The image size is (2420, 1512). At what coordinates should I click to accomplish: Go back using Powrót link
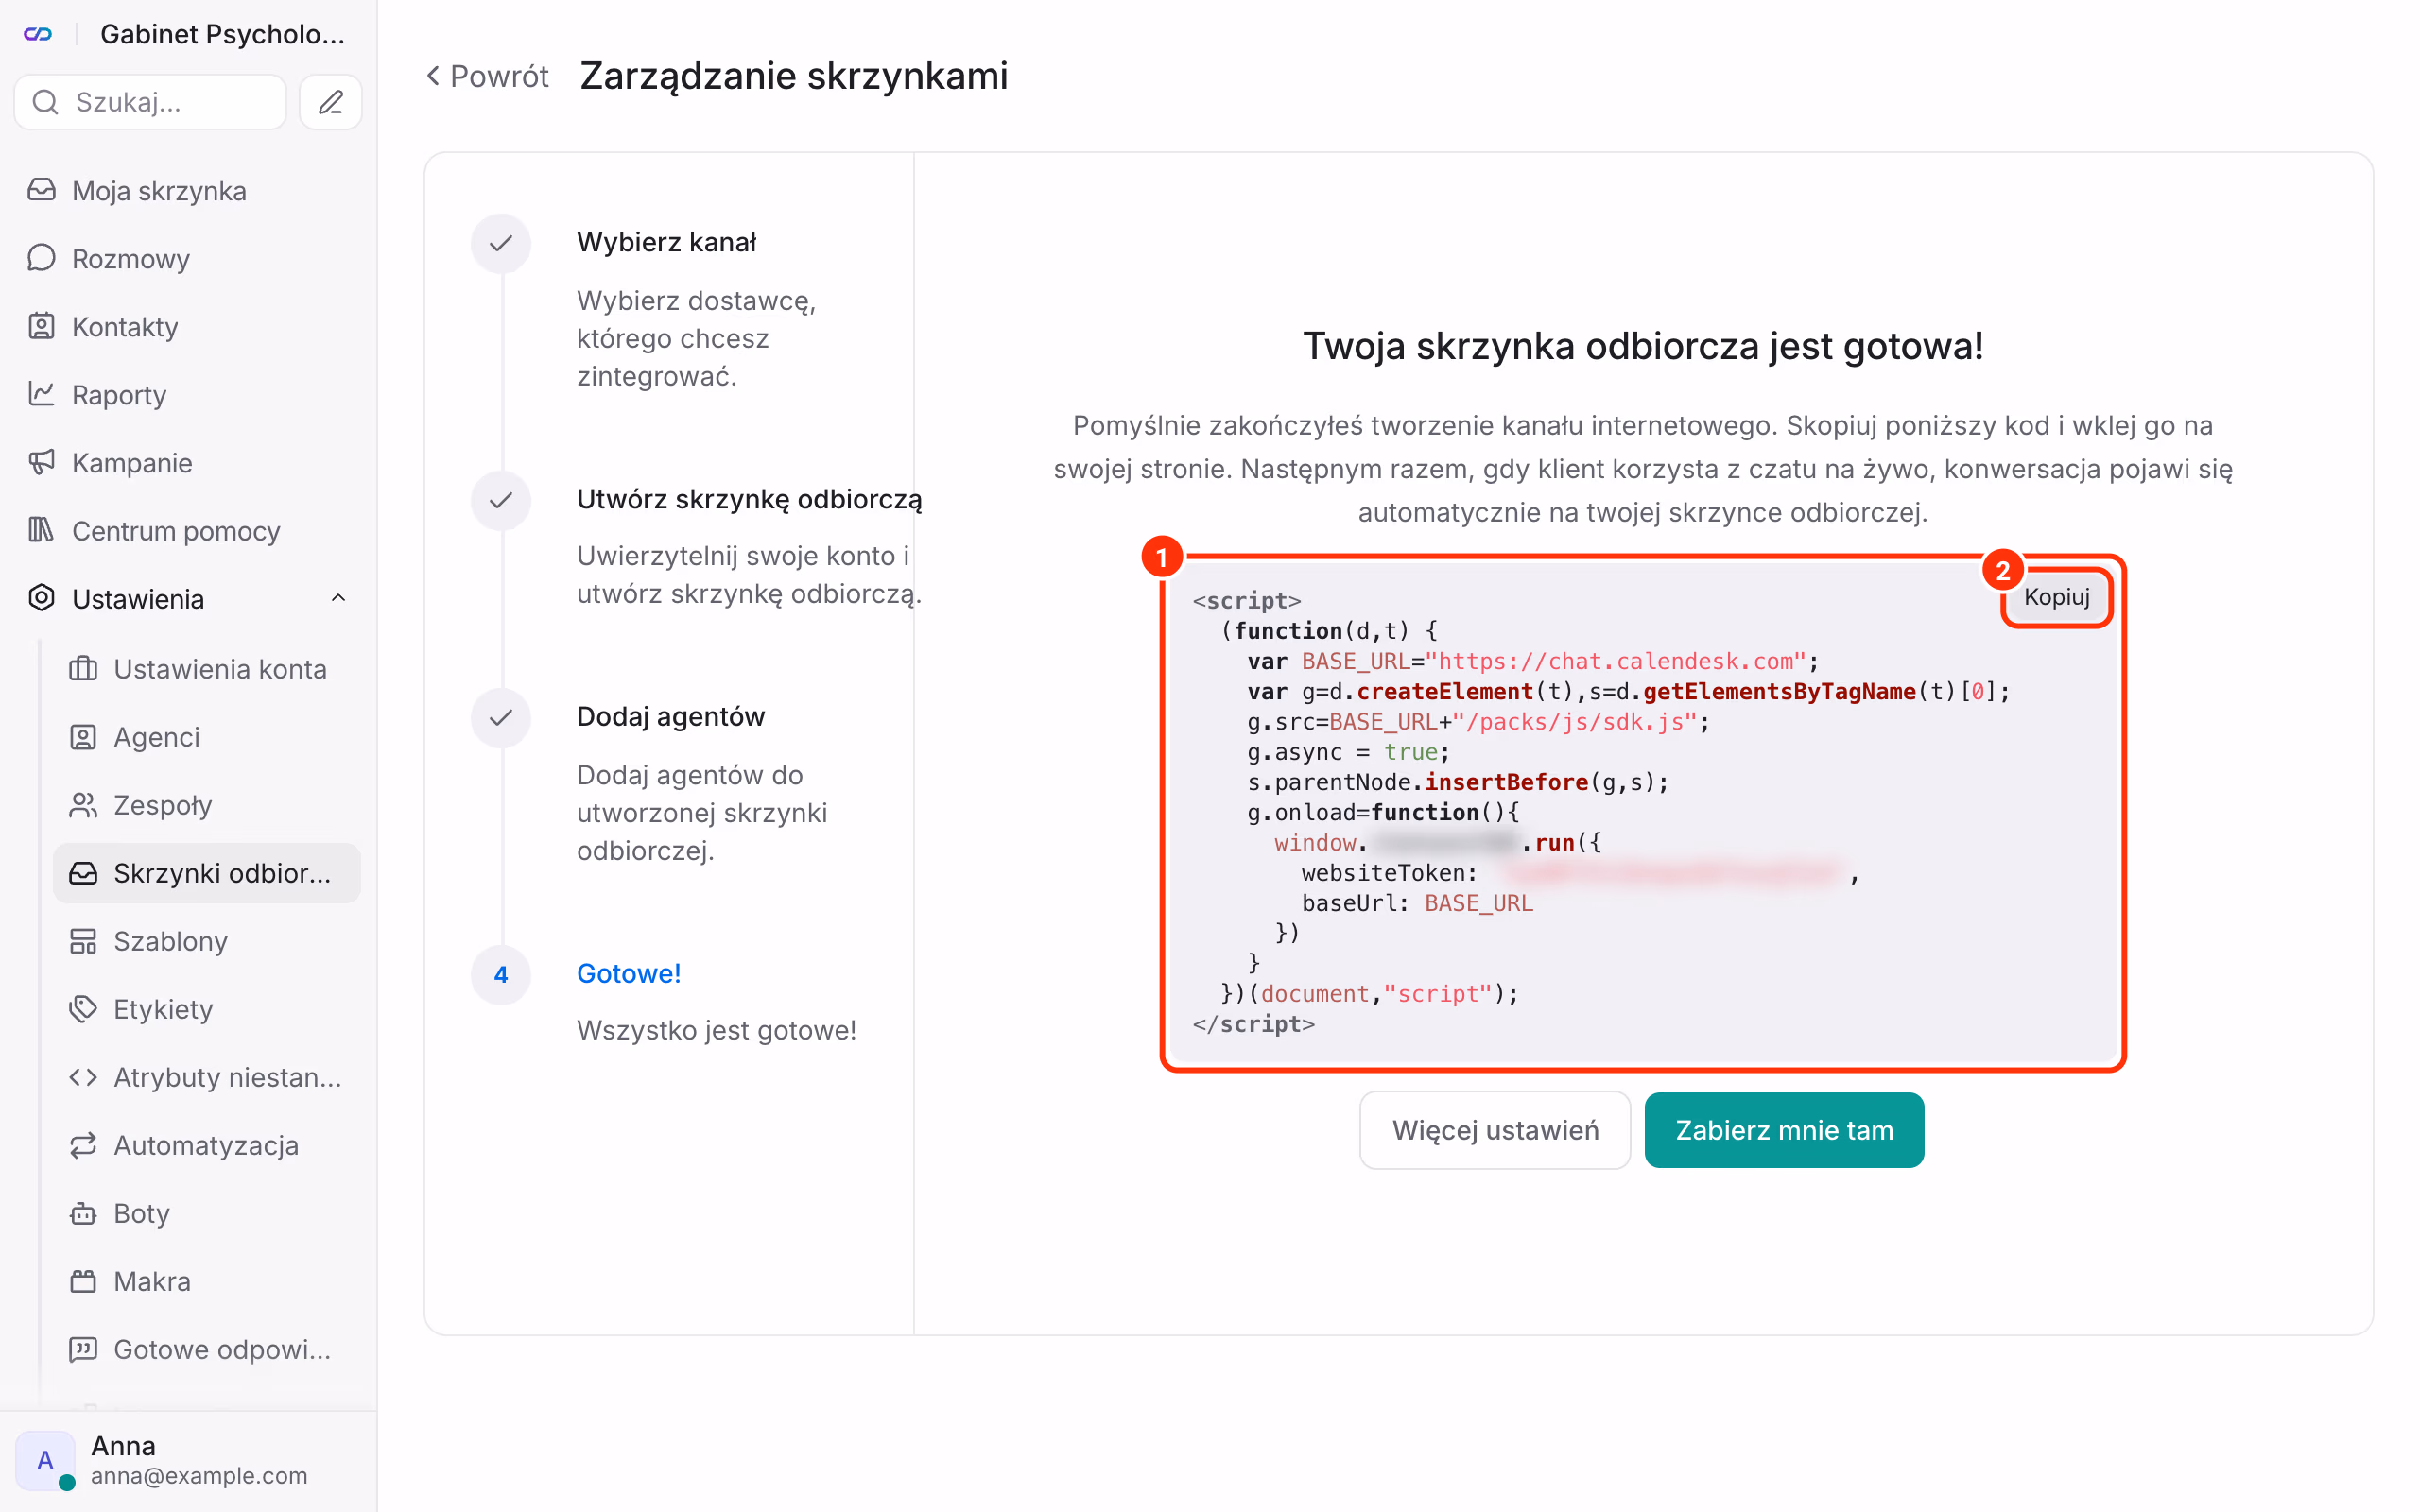[487, 76]
